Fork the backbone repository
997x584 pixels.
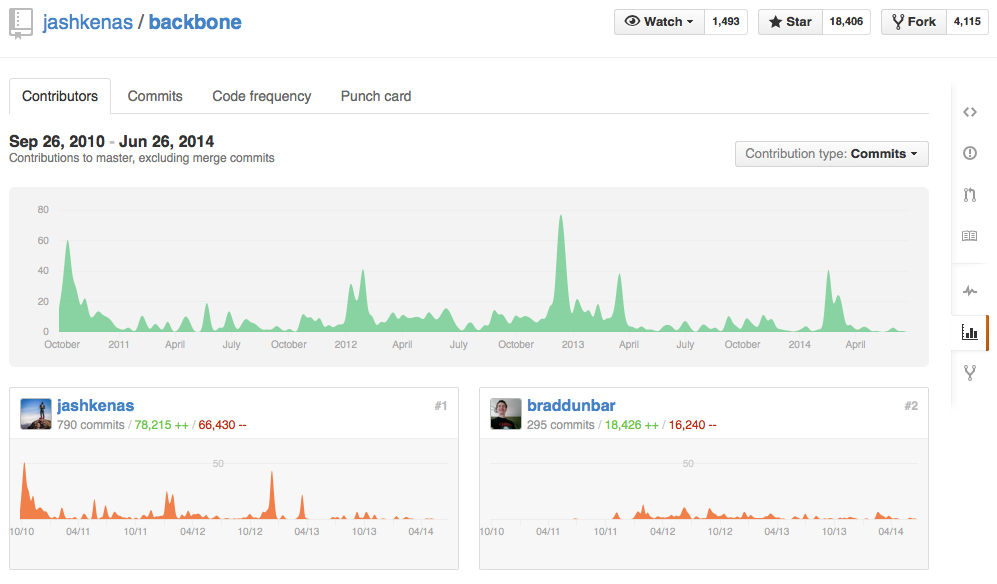pyautogui.click(x=914, y=22)
